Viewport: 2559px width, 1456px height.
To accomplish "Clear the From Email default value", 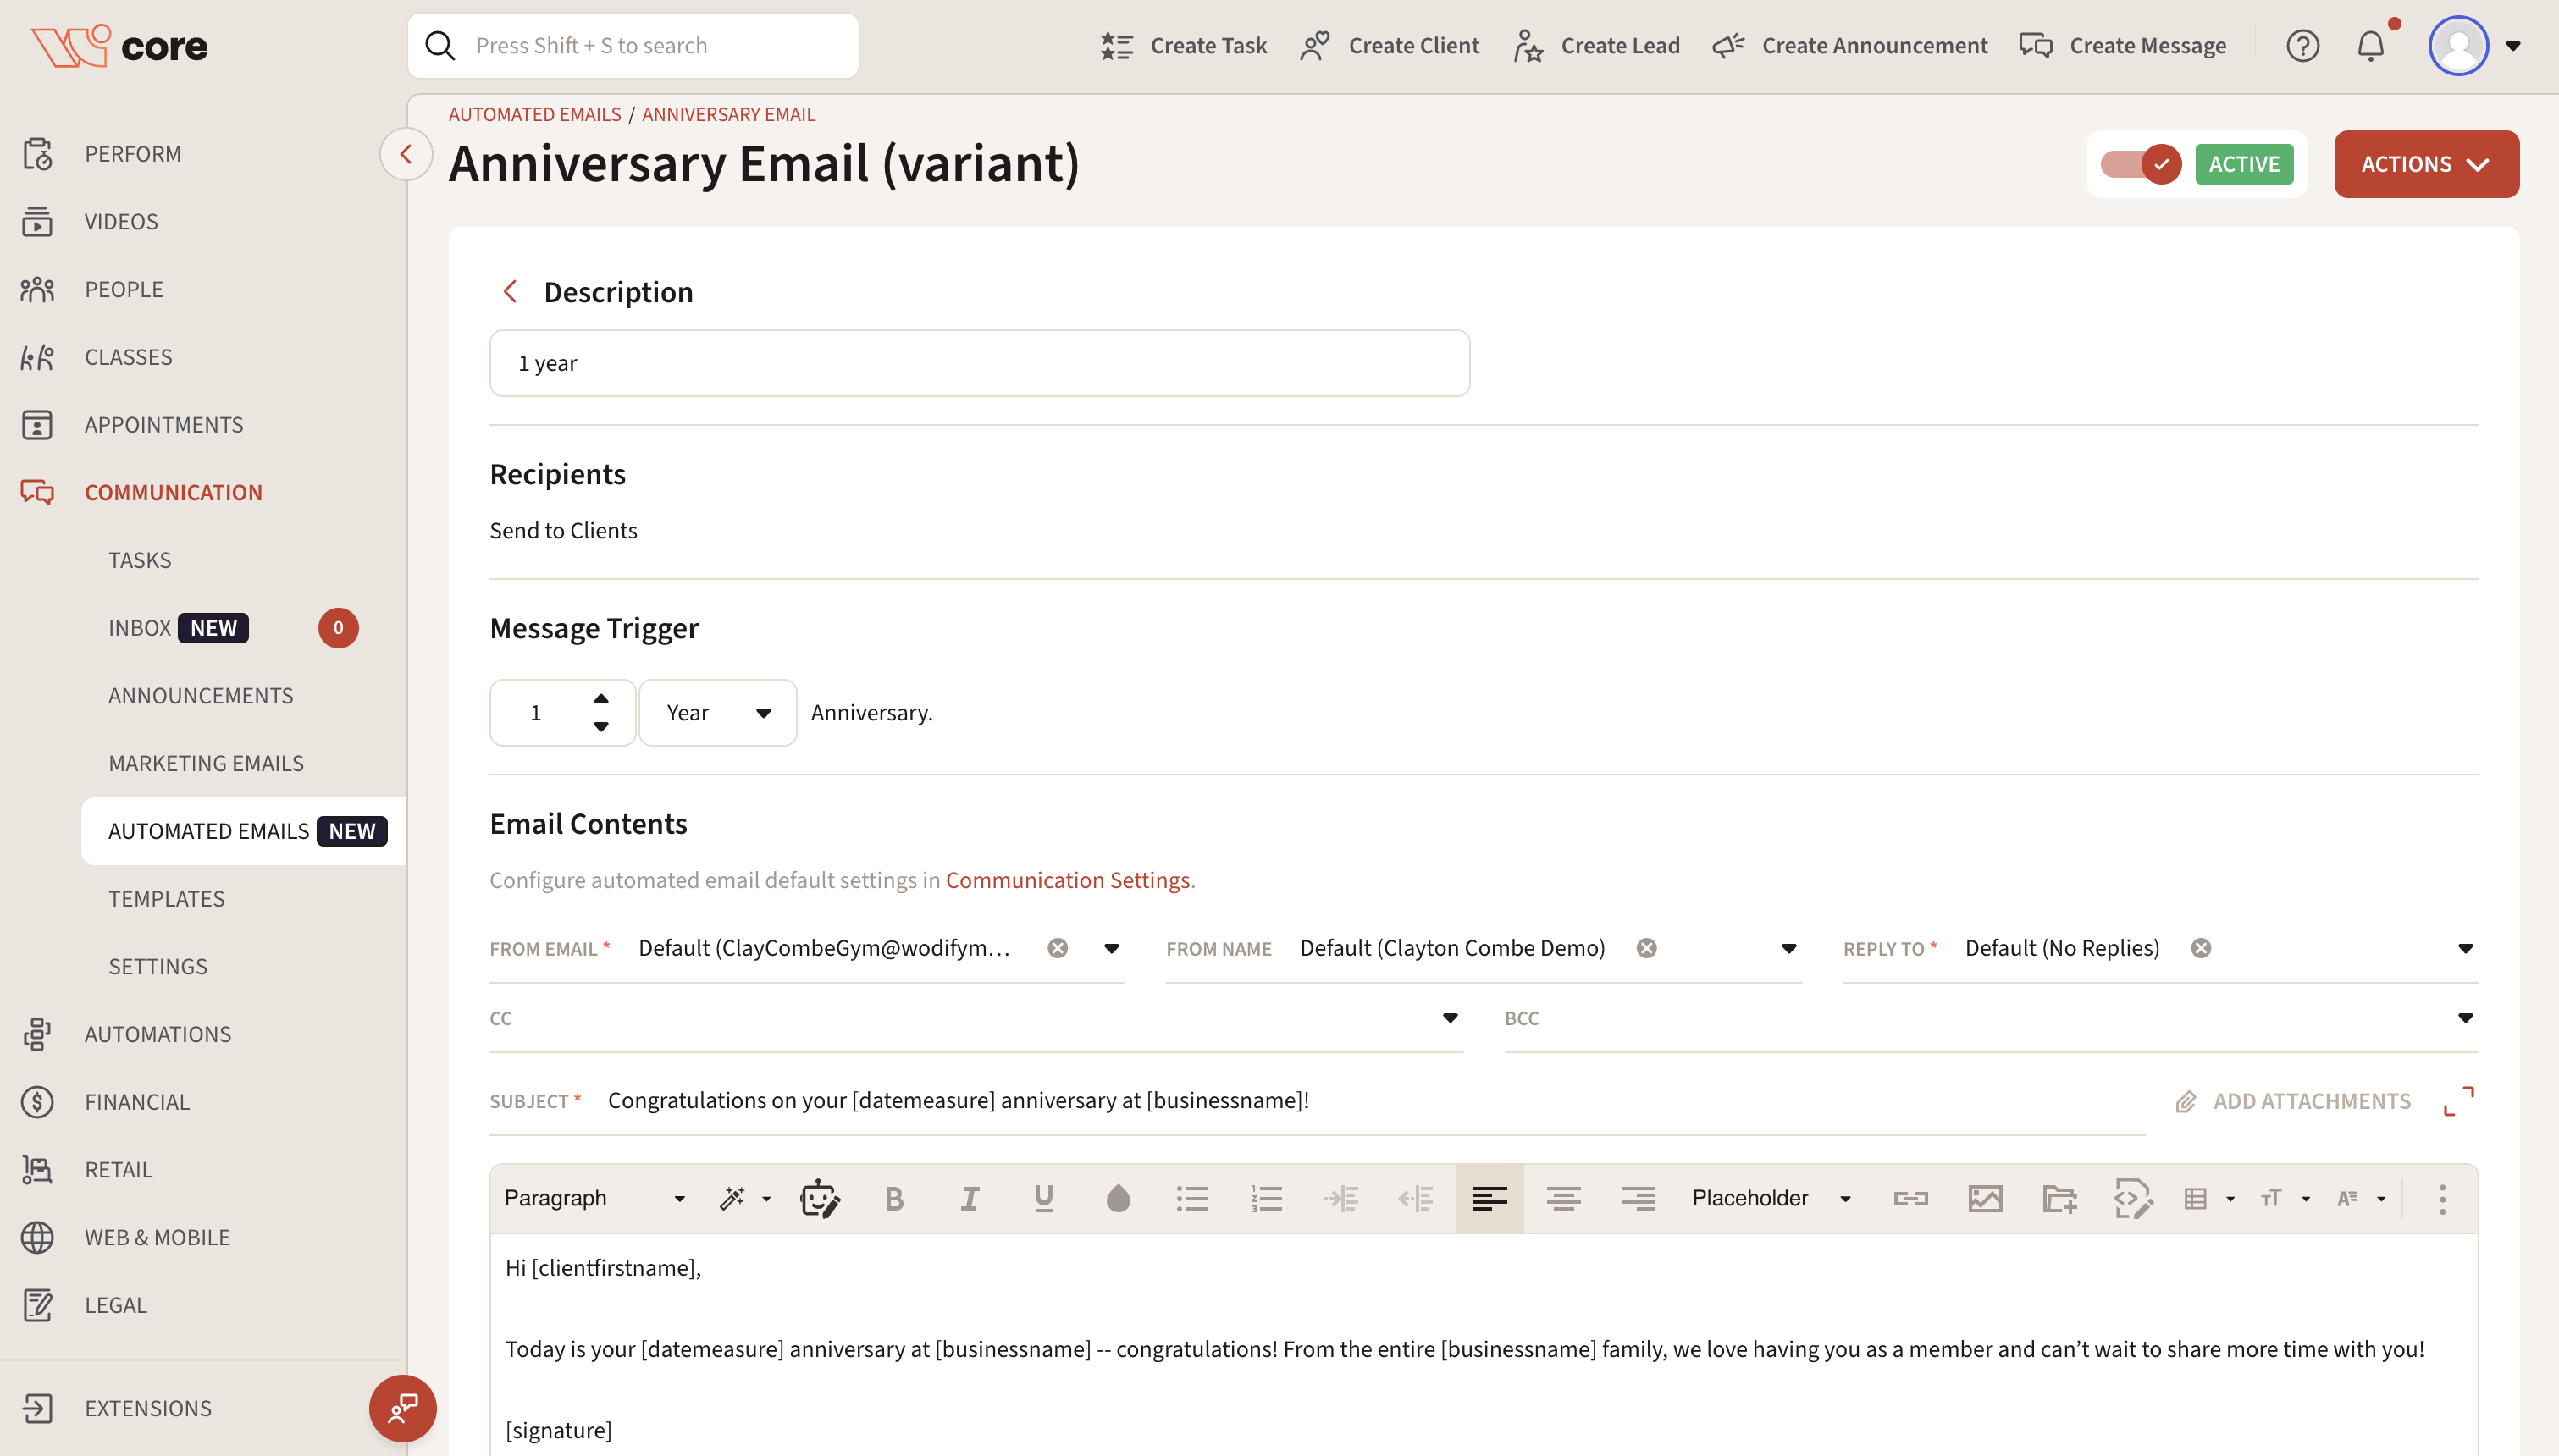I will click(1057, 948).
